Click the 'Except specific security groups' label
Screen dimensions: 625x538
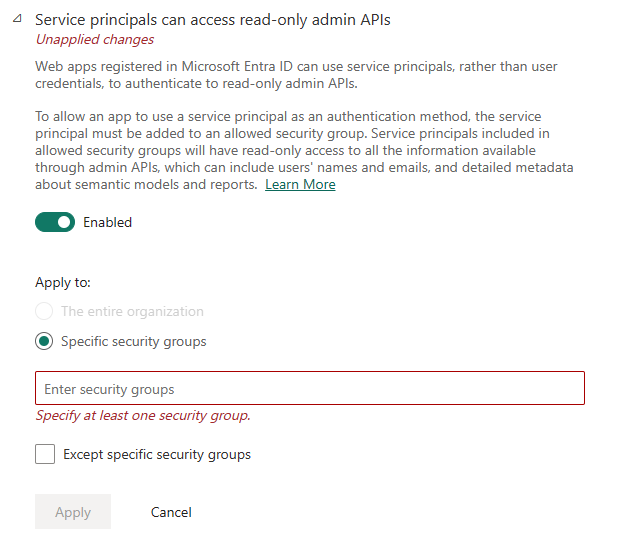coord(157,454)
